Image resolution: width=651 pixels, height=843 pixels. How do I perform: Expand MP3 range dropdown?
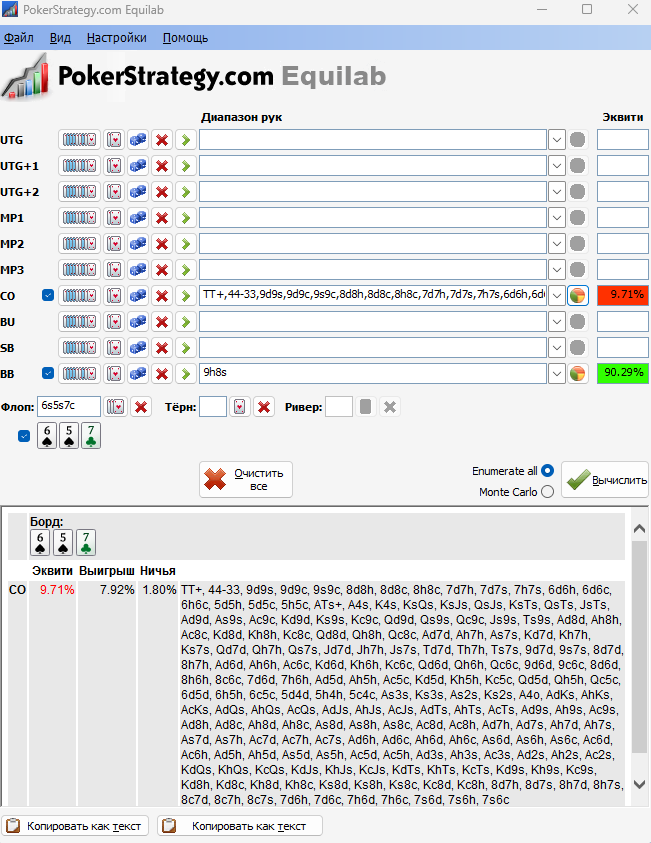tap(557, 270)
